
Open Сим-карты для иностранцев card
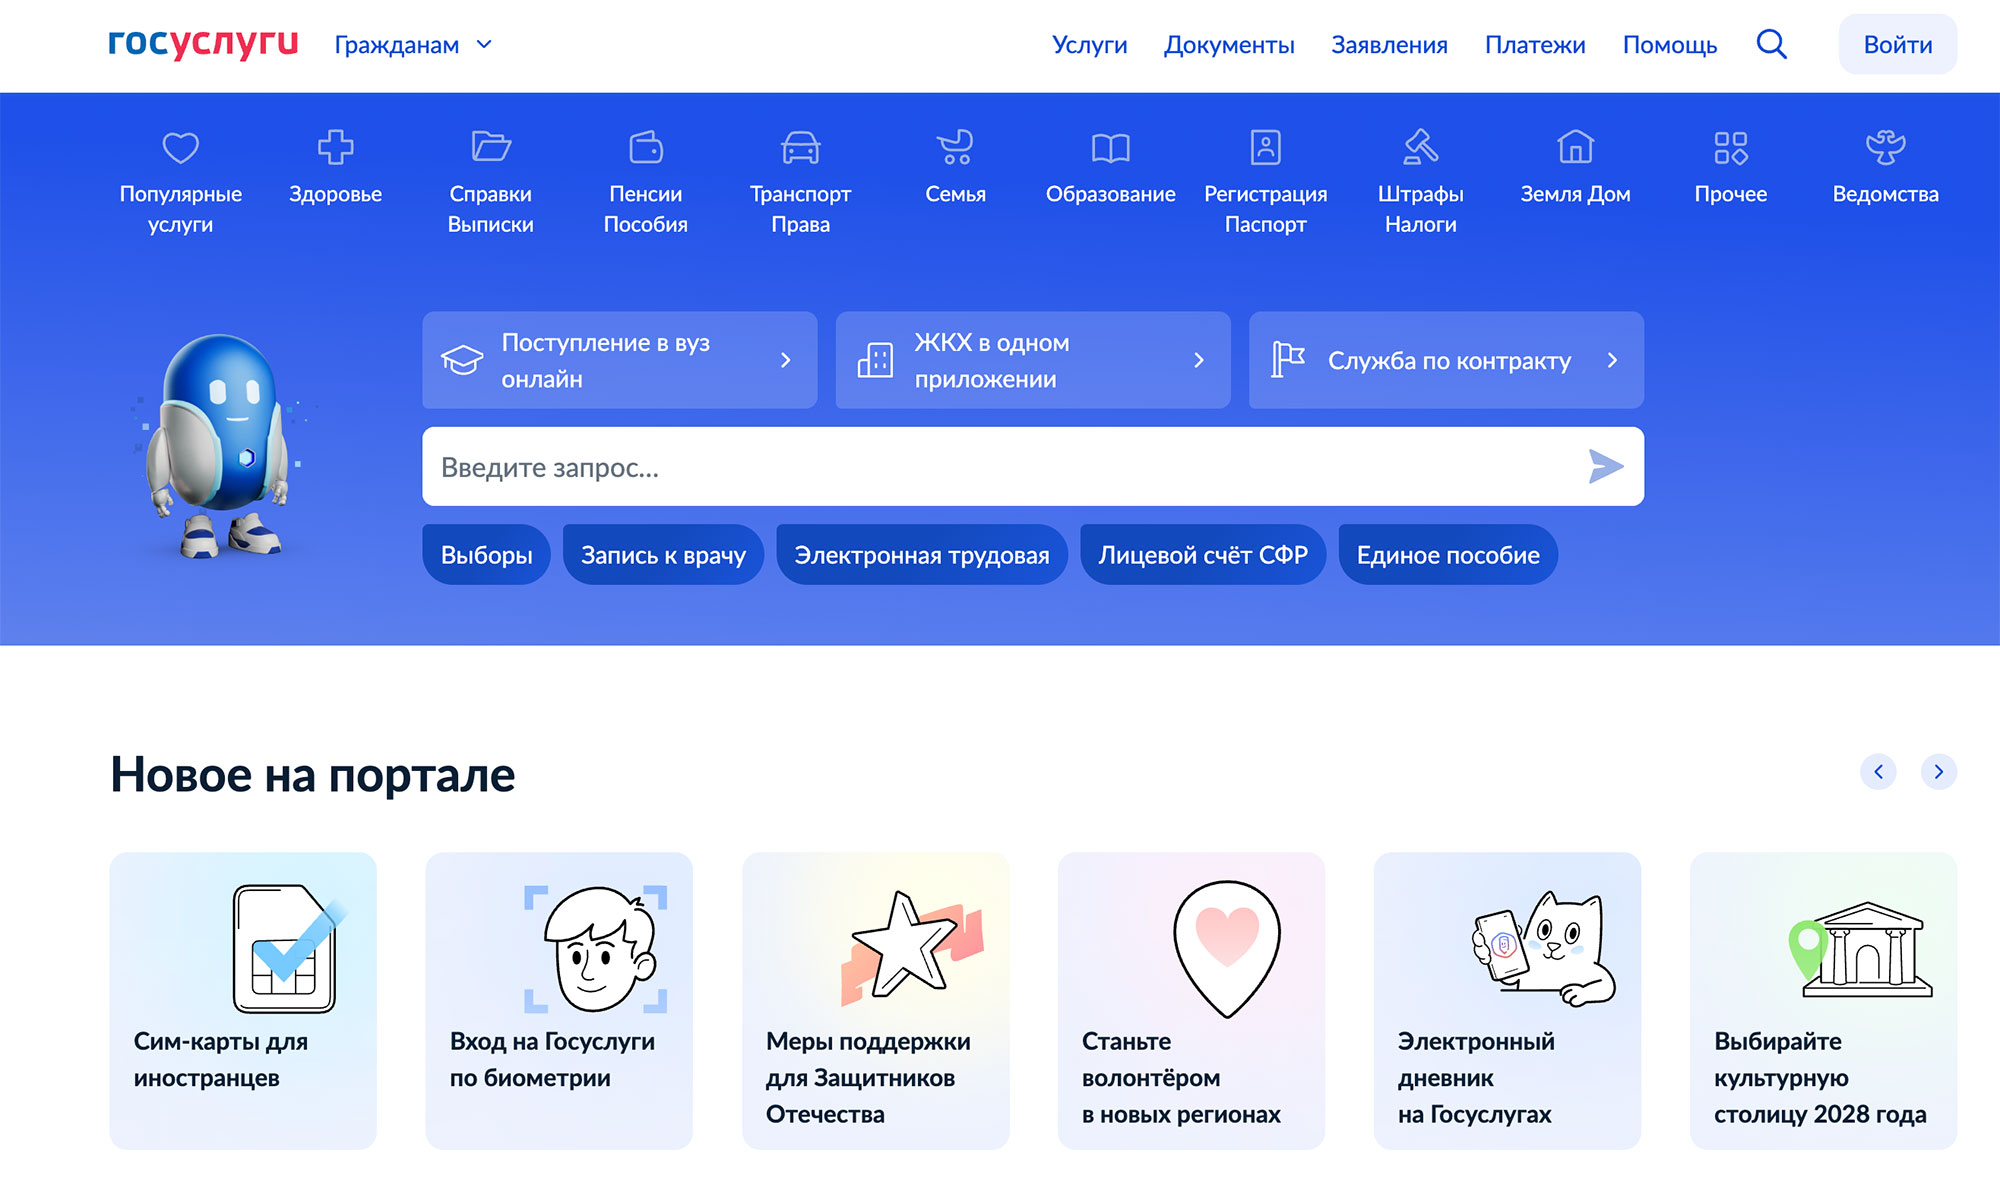[x=243, y=1000]
